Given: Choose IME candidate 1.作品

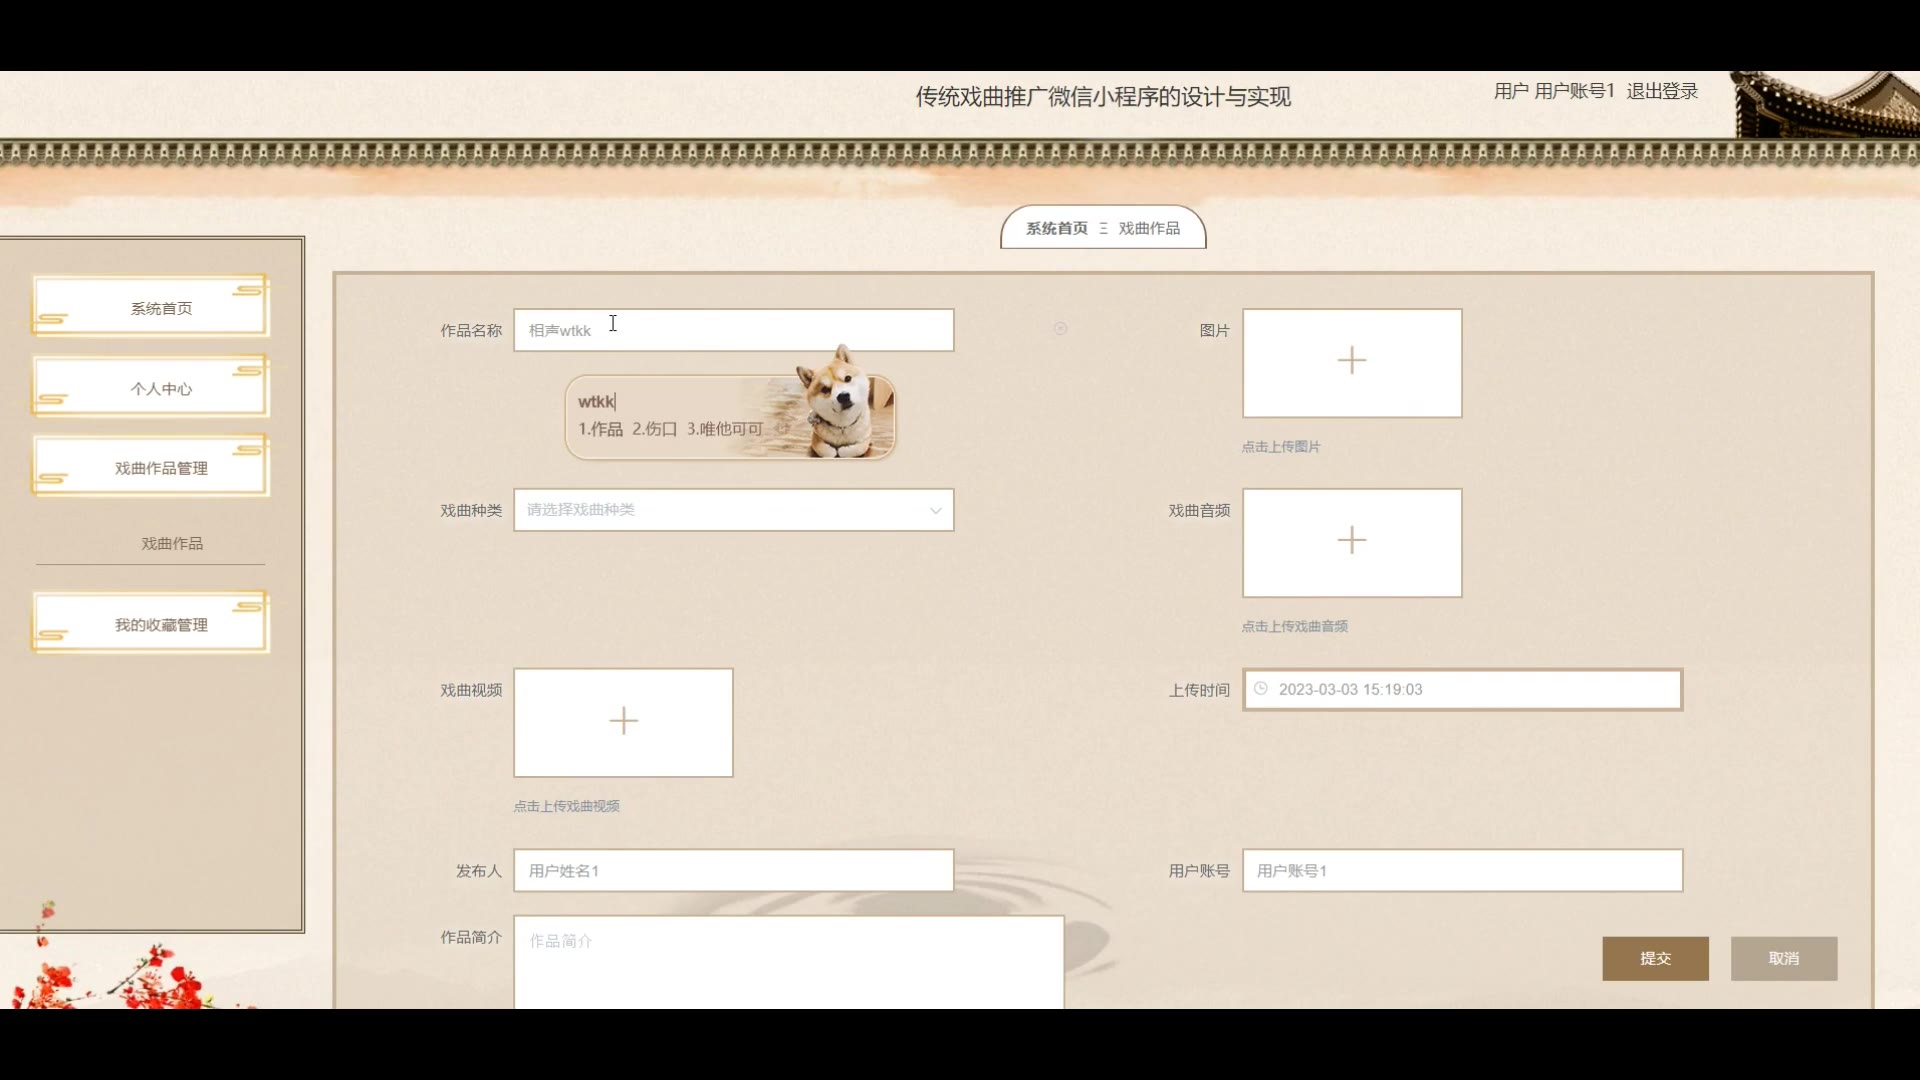Looking at the screenshot, I should click(x=600, y=429).
